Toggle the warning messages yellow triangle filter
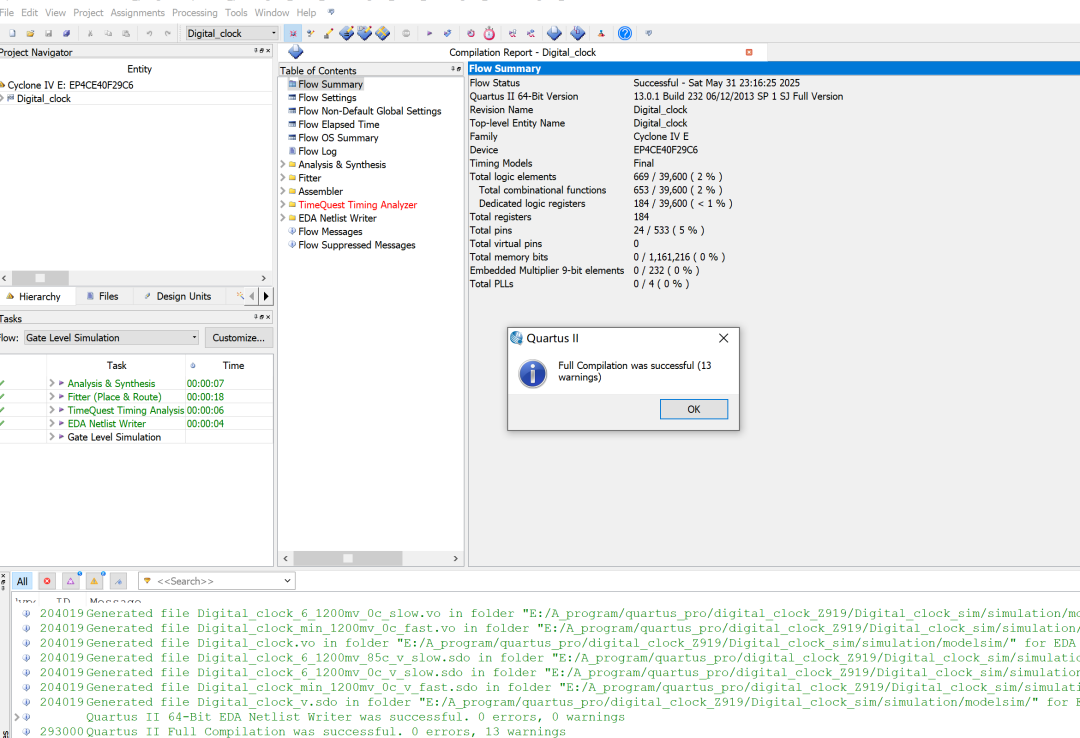Screen dimensions: 1080x738 pos(94,581)
